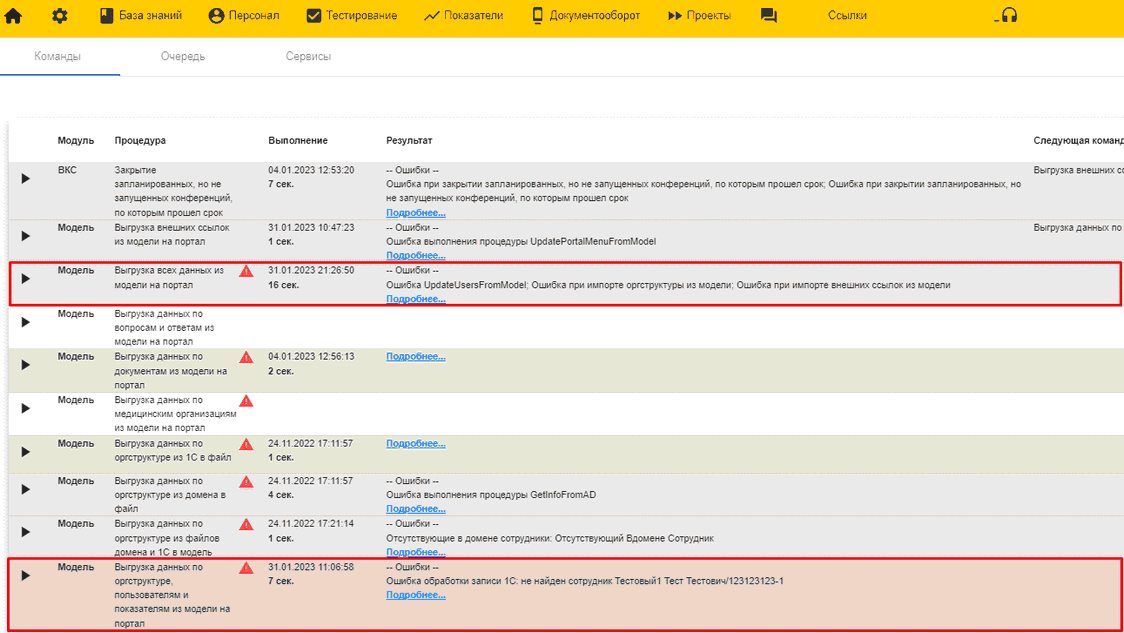
Task: Go to the home page icon
Action: 13,16
